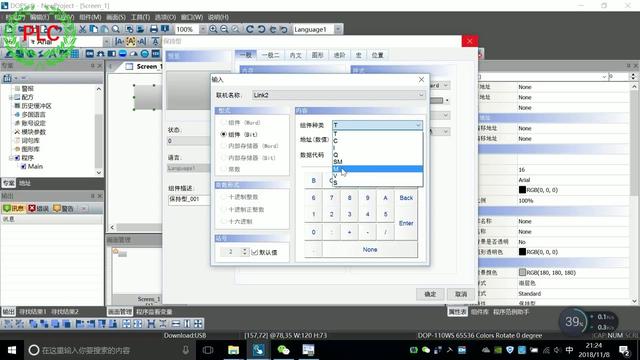This screenshot has height=360, width=640.
Task: Open the 100% zoom dropdown
Action: [202, 29]
